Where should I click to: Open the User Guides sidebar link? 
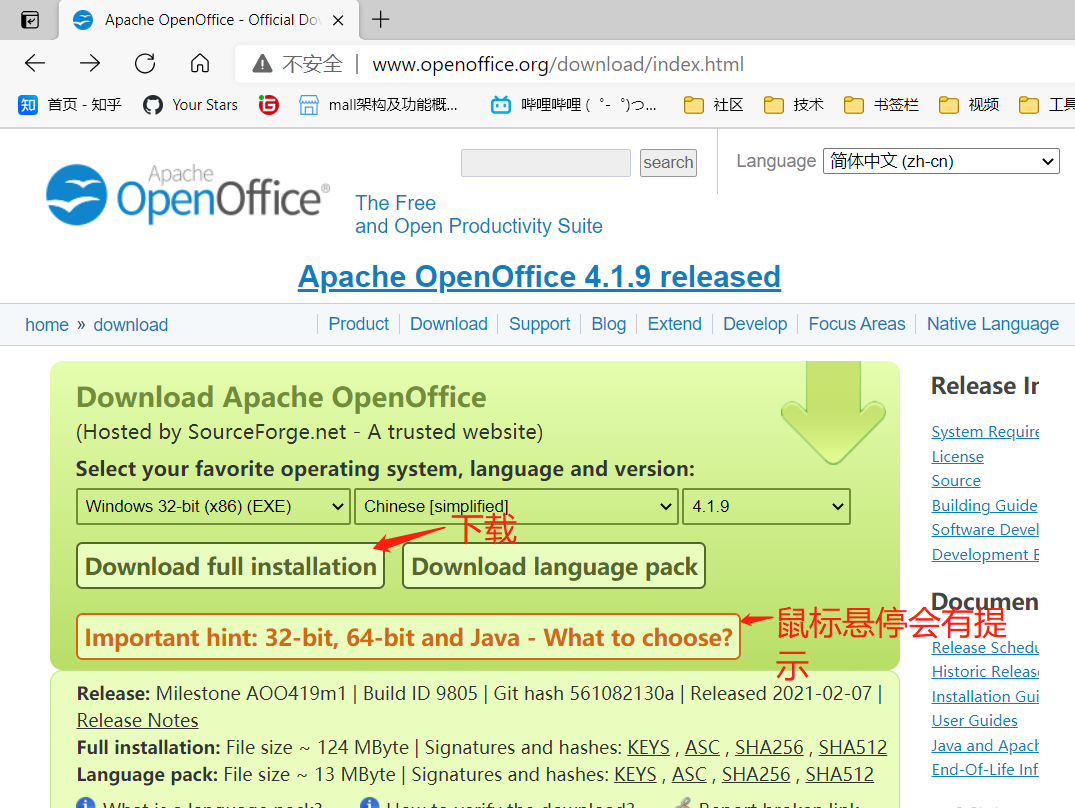[974, 721]
